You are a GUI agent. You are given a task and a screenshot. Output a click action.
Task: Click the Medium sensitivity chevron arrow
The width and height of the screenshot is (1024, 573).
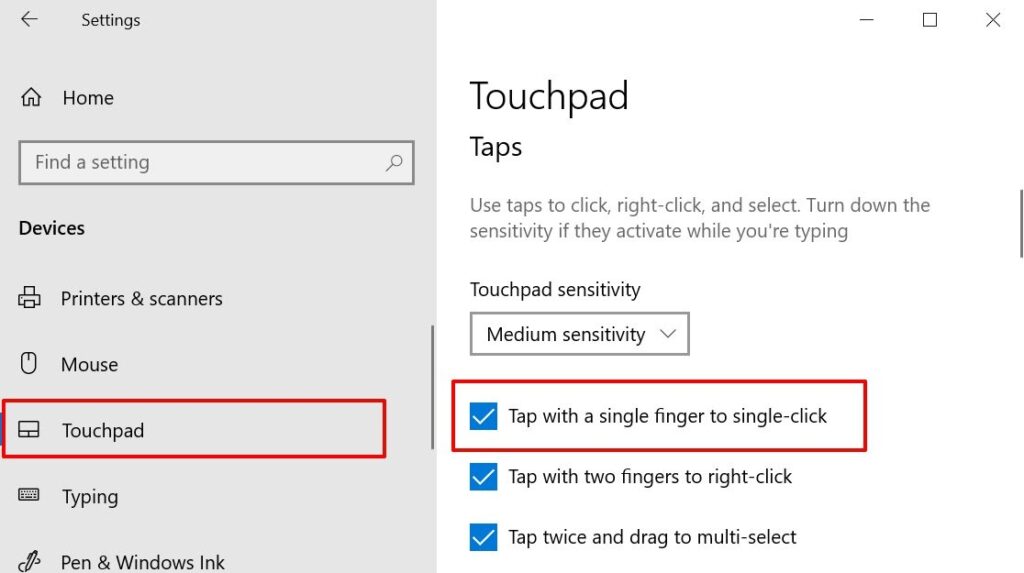coord(668,334)
